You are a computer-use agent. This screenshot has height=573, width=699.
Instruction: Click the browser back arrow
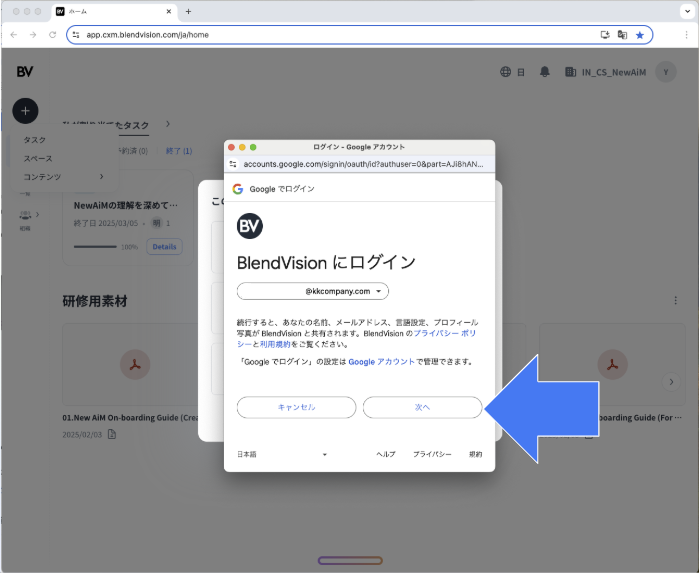point(14,35)
